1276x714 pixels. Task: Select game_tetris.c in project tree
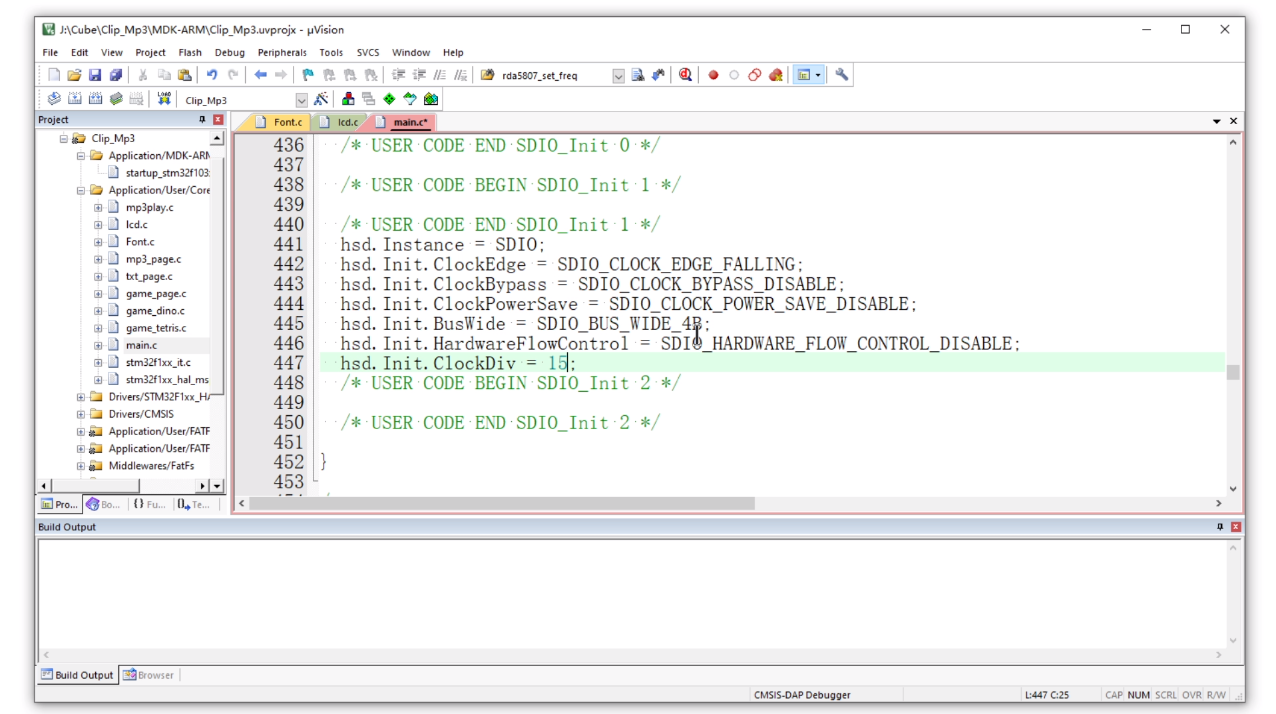[x=155, y=328]
